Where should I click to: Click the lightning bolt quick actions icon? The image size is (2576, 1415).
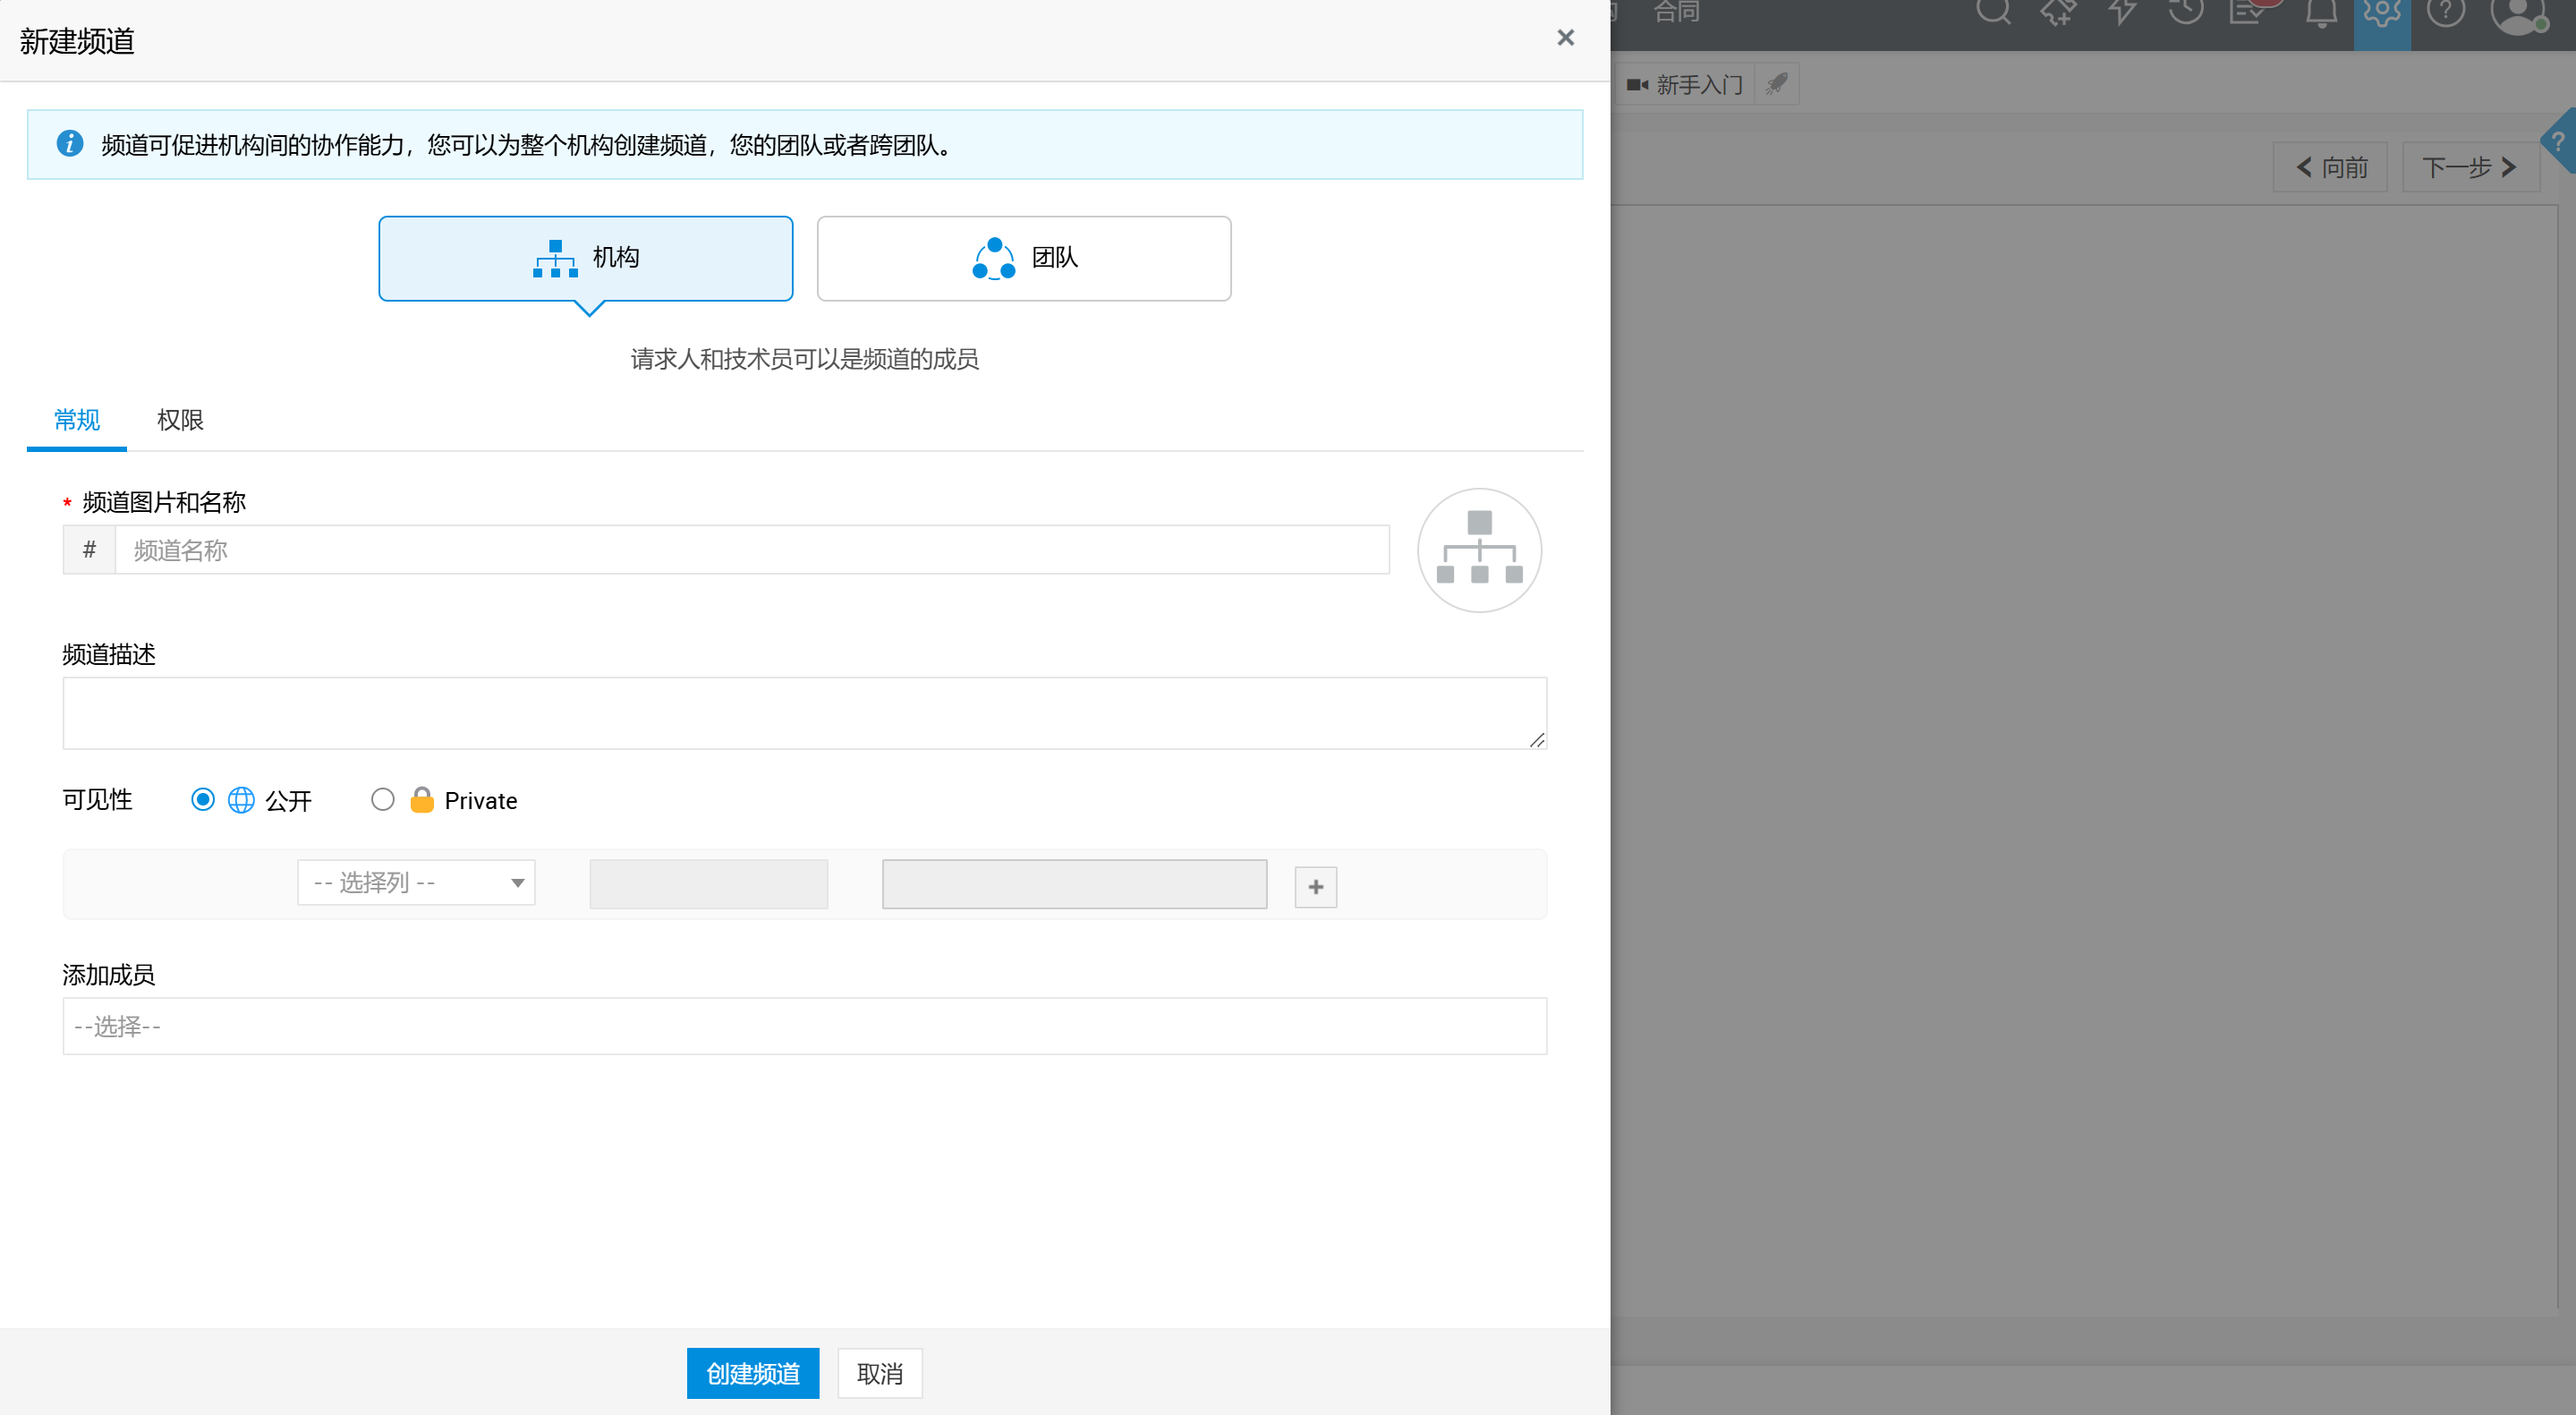point(2122,12)
